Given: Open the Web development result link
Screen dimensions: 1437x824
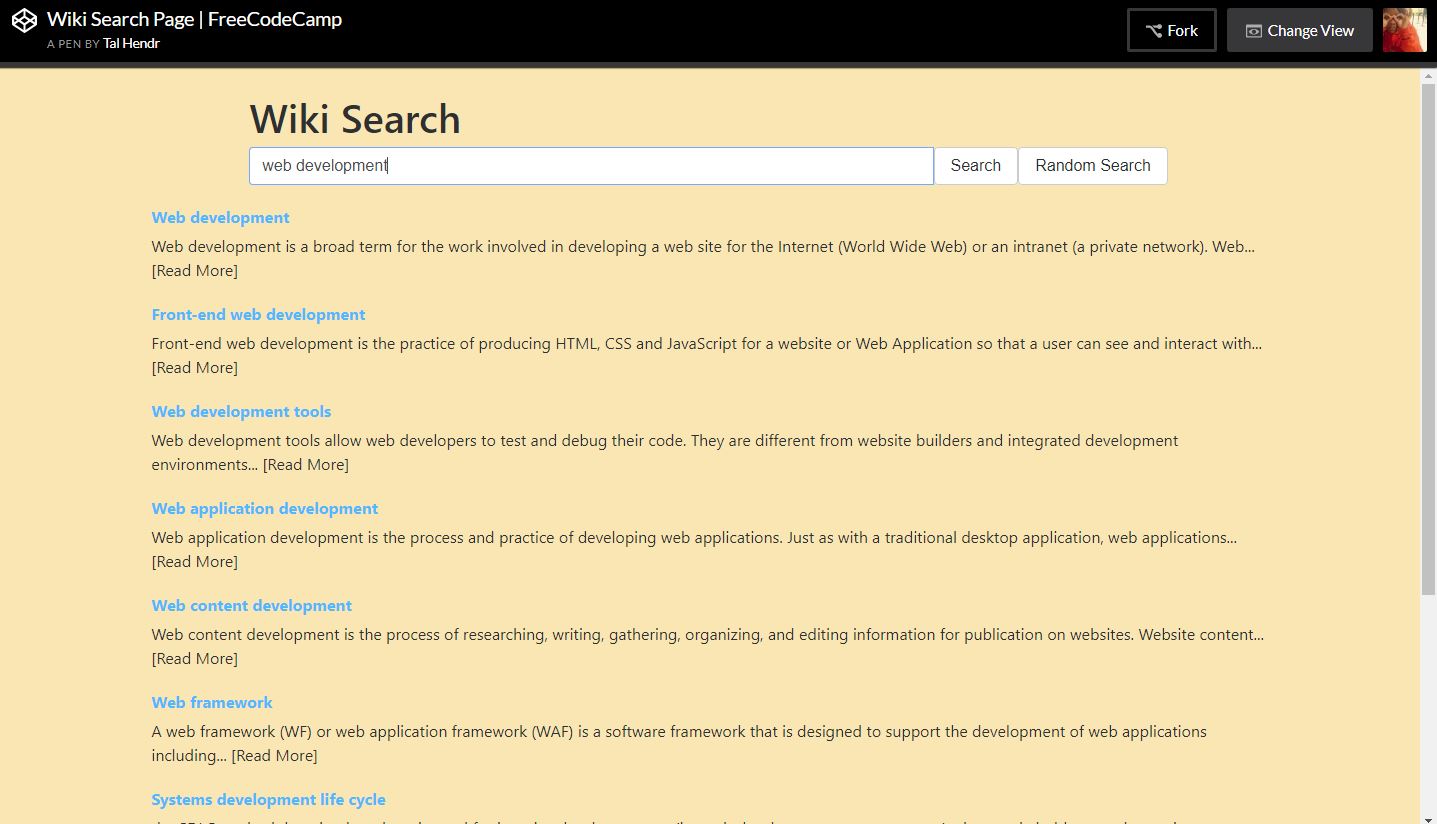Looking at the screenshot, I should [220, 218].
